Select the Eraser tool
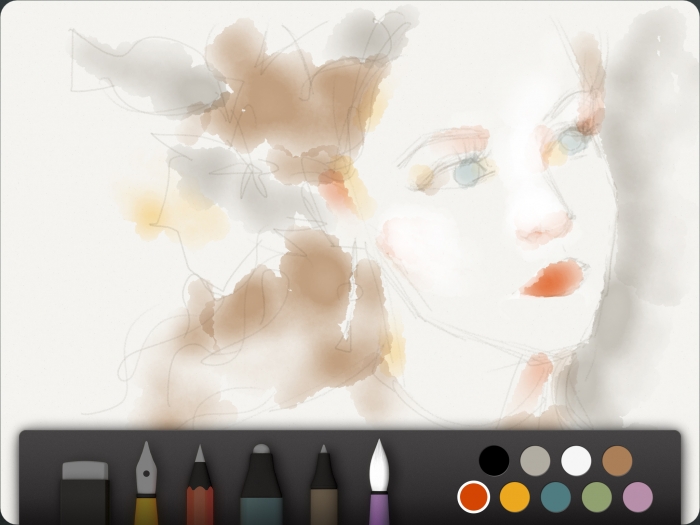Image resolution: width=700 pixels, height=525 pixels. tap(84, 488)
